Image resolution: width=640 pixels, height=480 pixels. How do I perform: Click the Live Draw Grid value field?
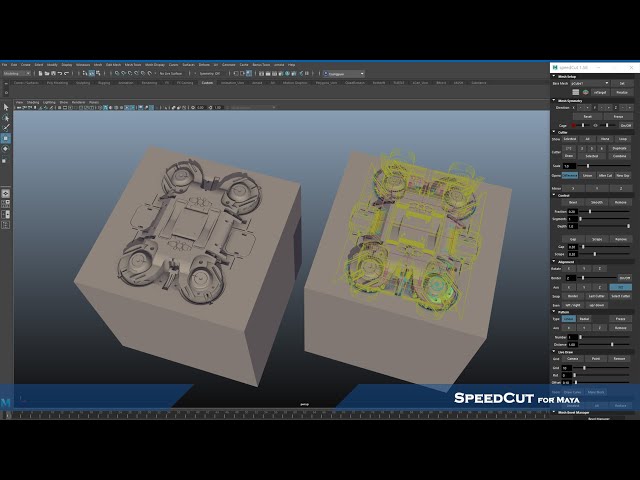567,368
